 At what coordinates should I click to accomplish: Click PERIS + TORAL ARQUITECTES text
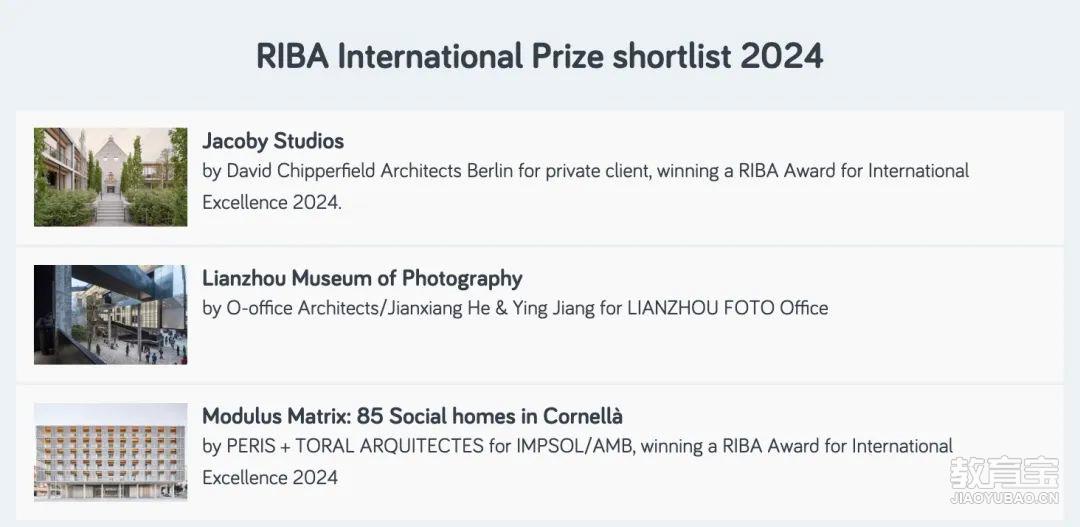tap(355, 446)
